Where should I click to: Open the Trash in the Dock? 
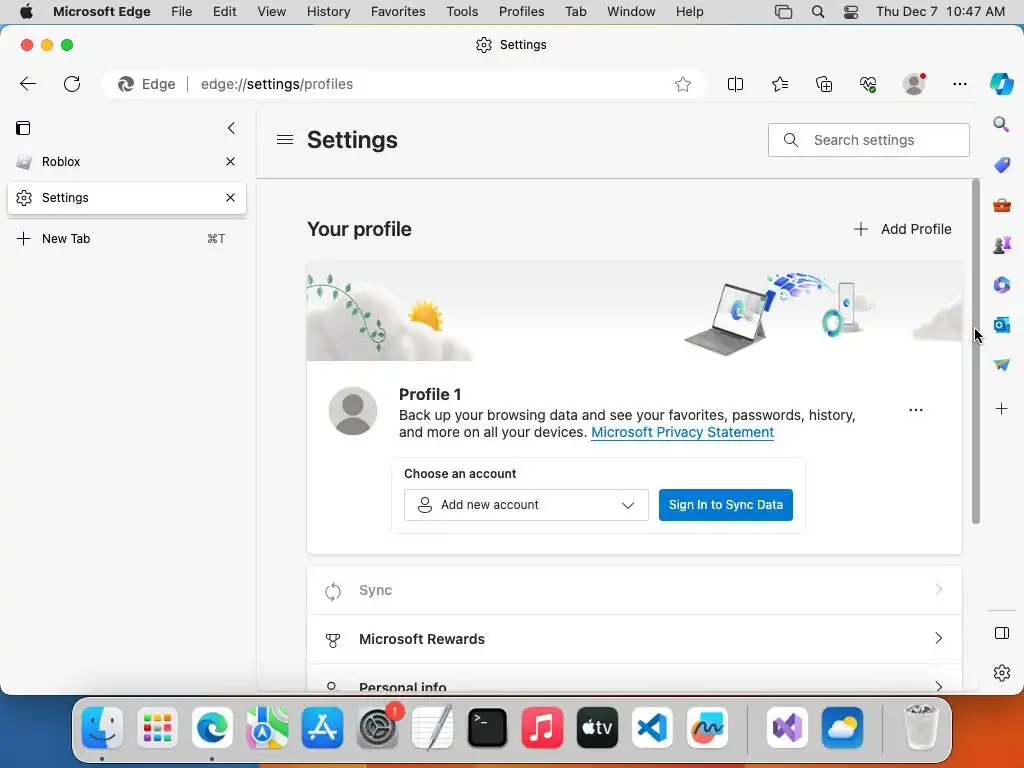pos(921,727)
